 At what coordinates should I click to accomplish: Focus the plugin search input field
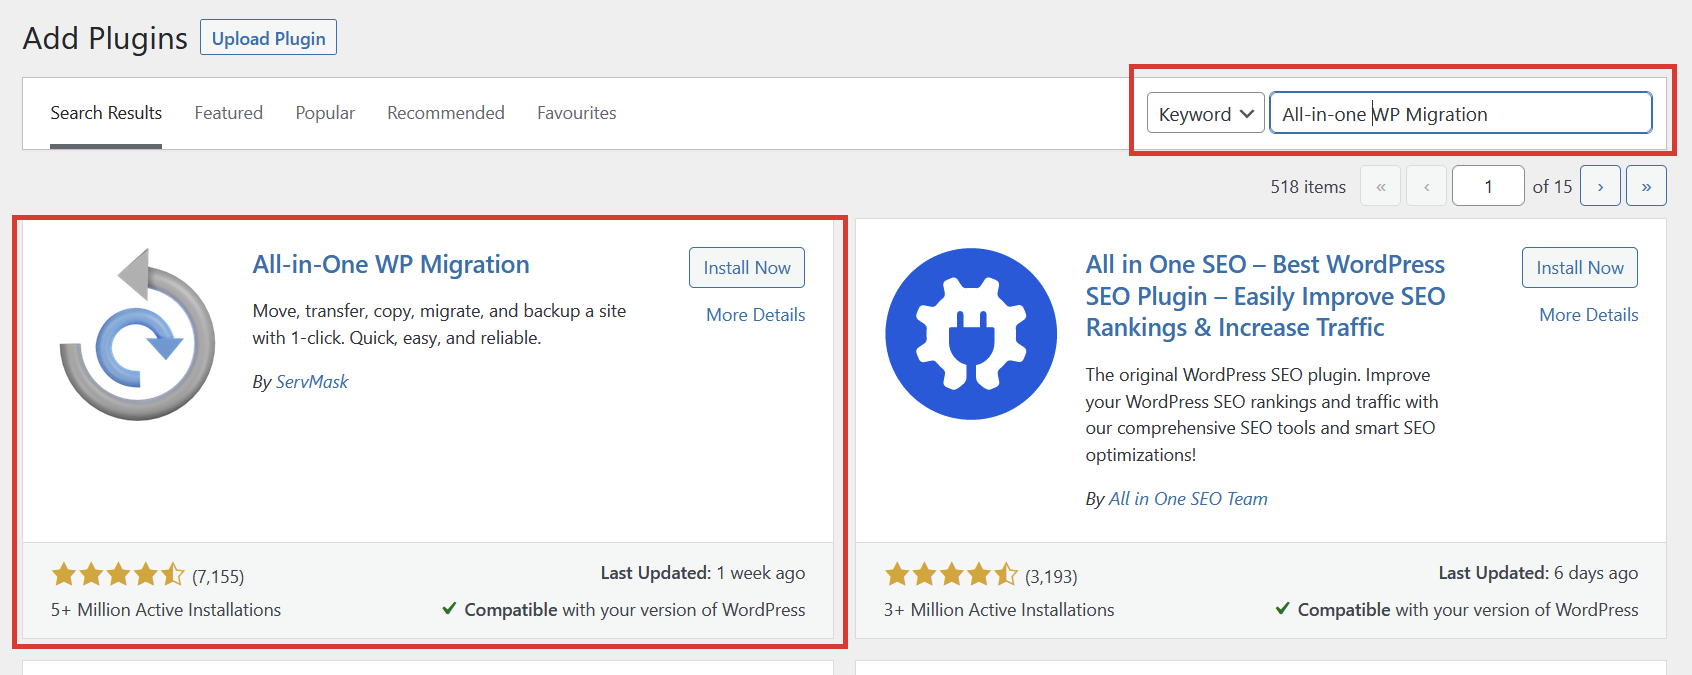click(x=1460, y=113)
